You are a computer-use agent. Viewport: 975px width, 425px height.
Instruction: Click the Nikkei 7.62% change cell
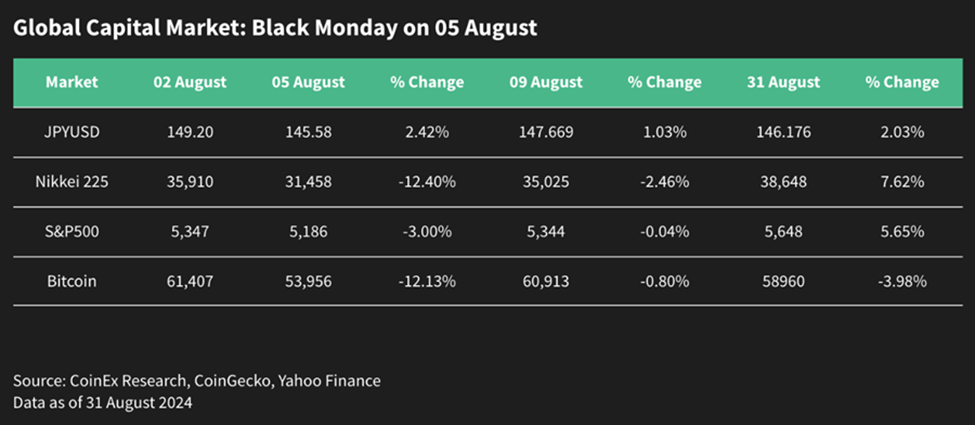tap(901, 181)
